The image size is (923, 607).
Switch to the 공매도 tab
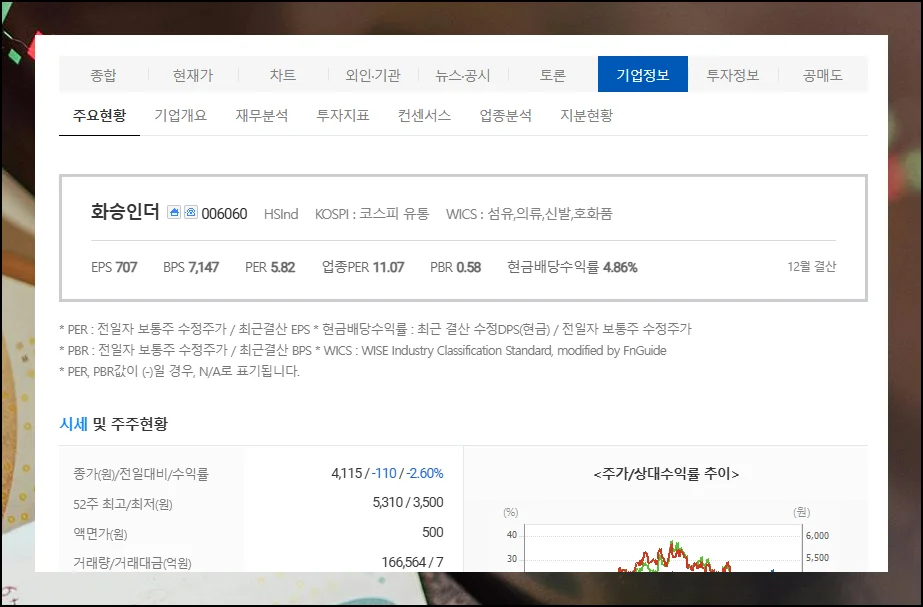[x=823, y=73]
